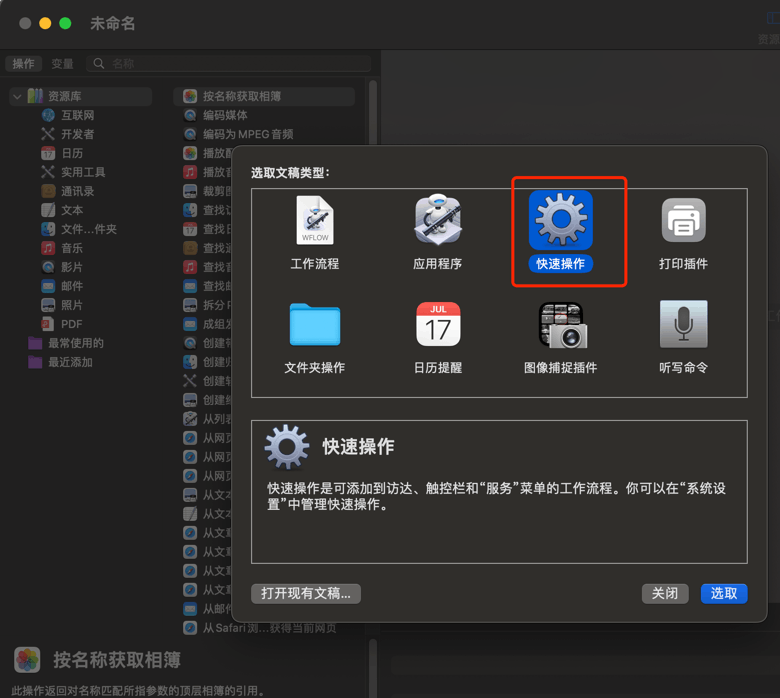Click the 邮件 envelope icon in sidebar
The width and height of the screenshot is (780, 698).
coord(48,286)
